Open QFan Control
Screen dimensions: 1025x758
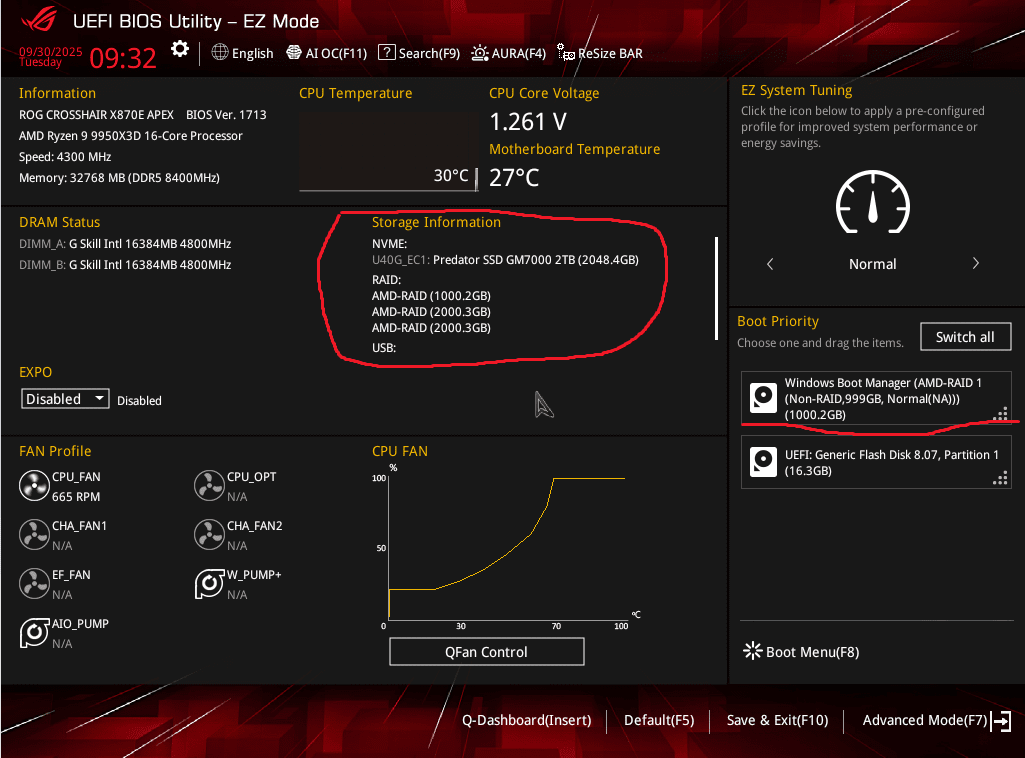486,651
